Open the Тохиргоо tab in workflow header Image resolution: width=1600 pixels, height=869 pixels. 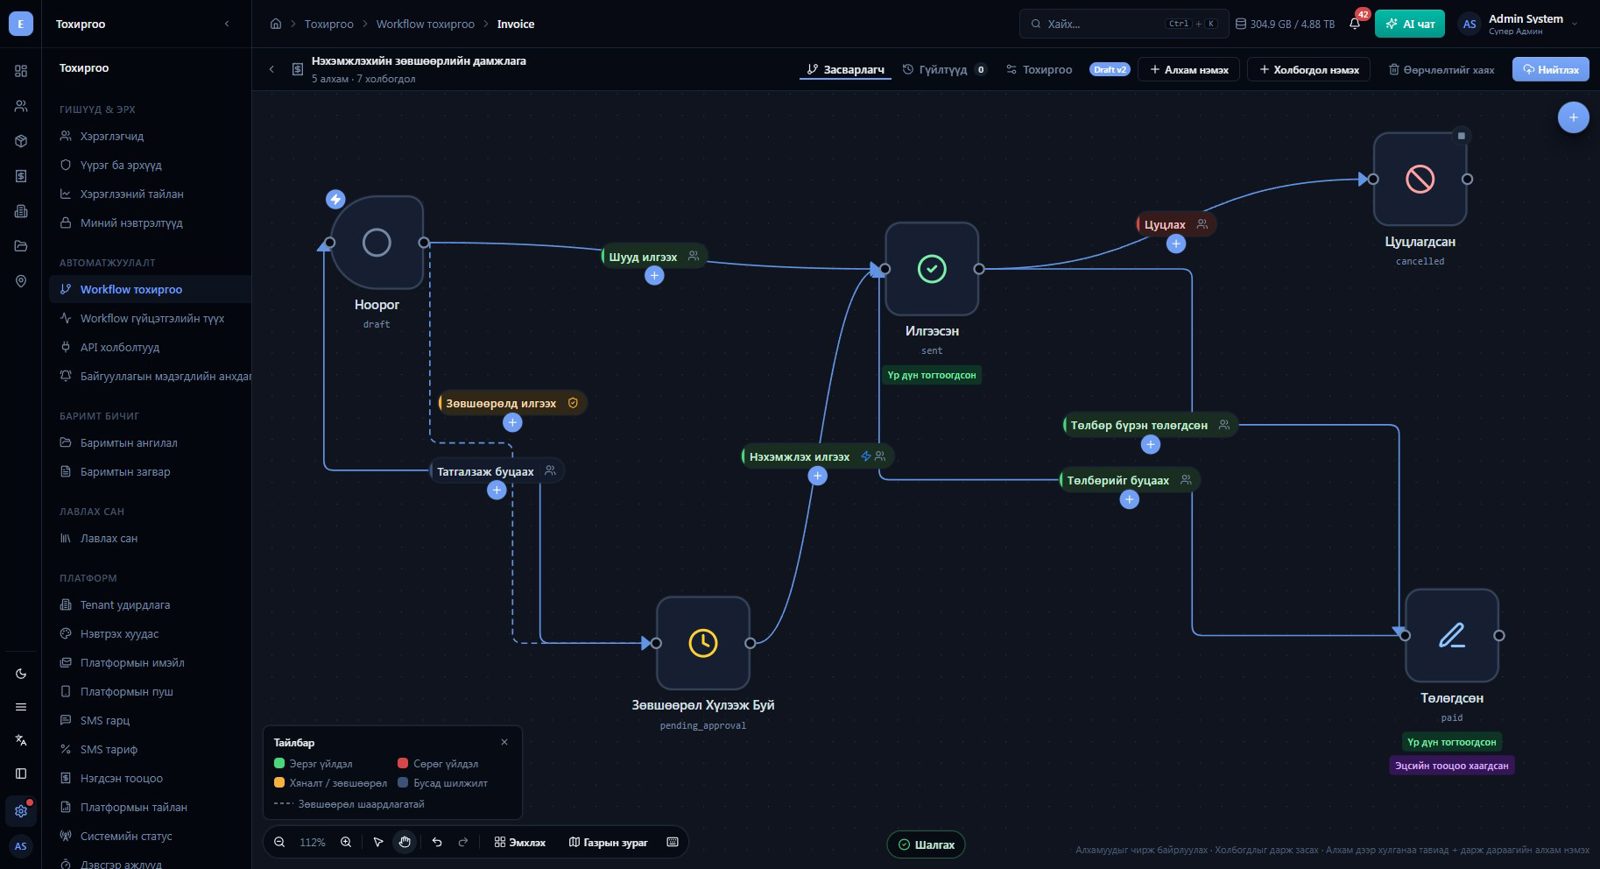pos(1039,69)
